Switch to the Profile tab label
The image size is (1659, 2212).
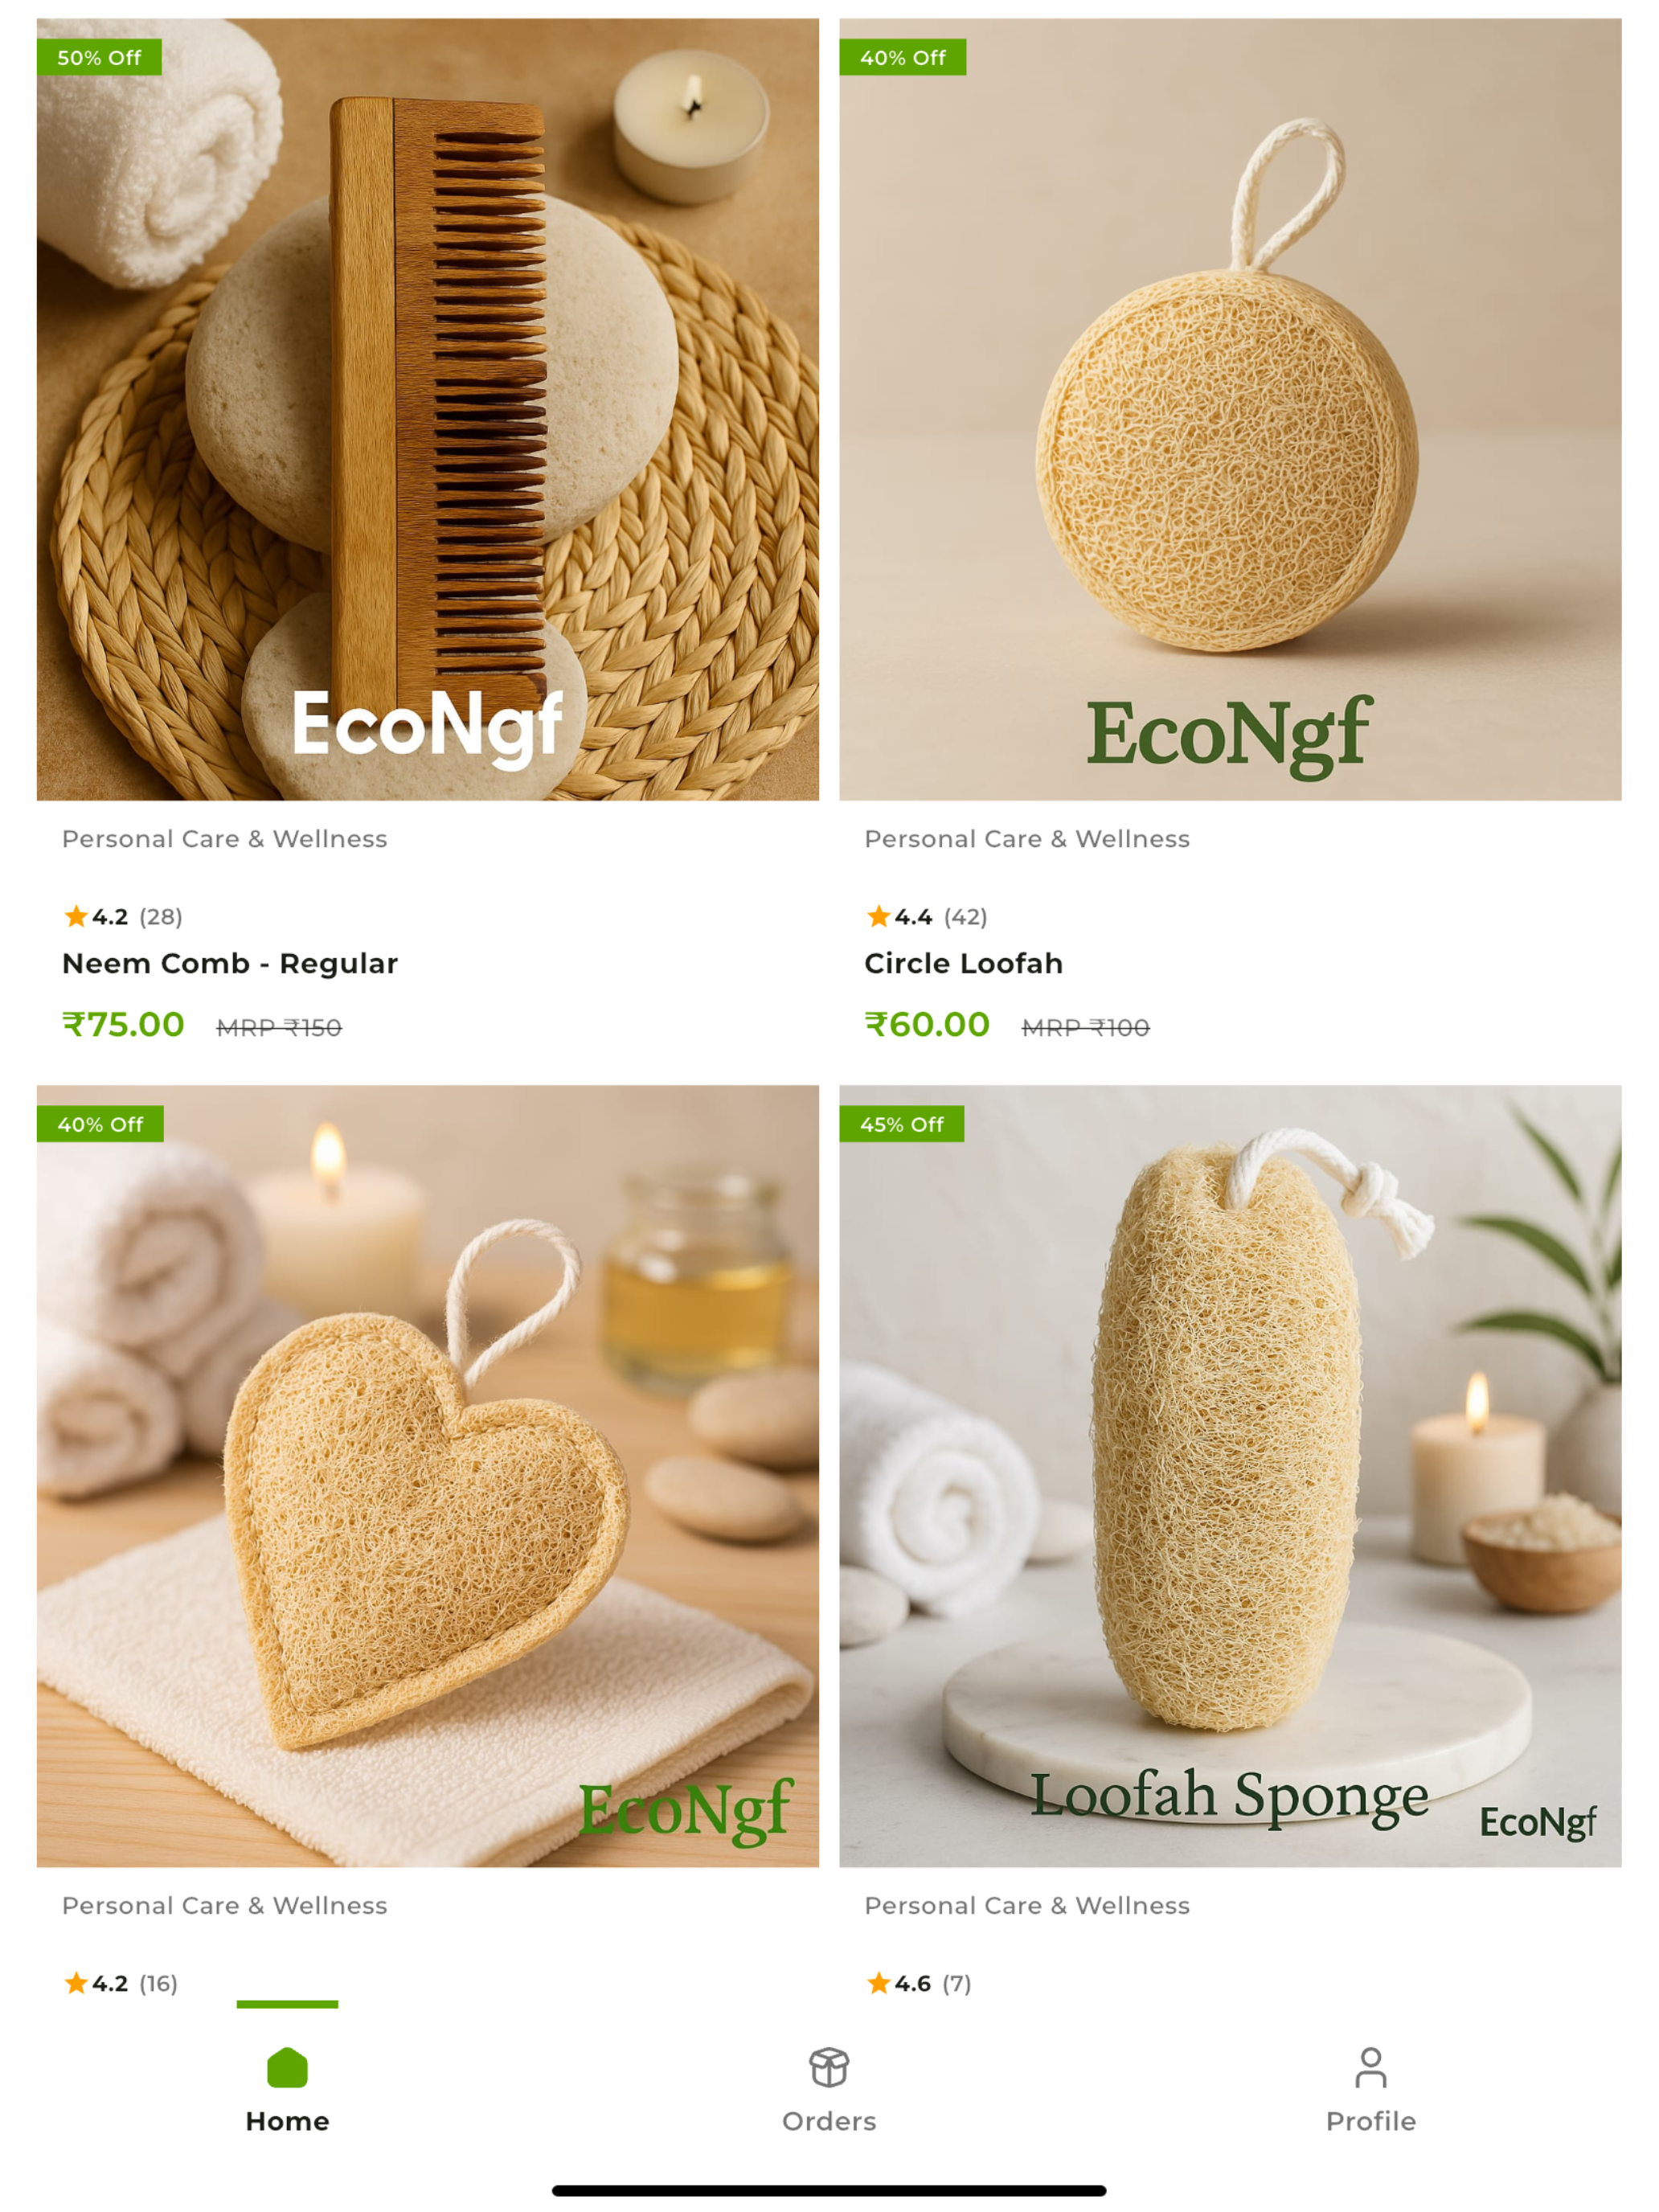[x=1371, y=2121]
